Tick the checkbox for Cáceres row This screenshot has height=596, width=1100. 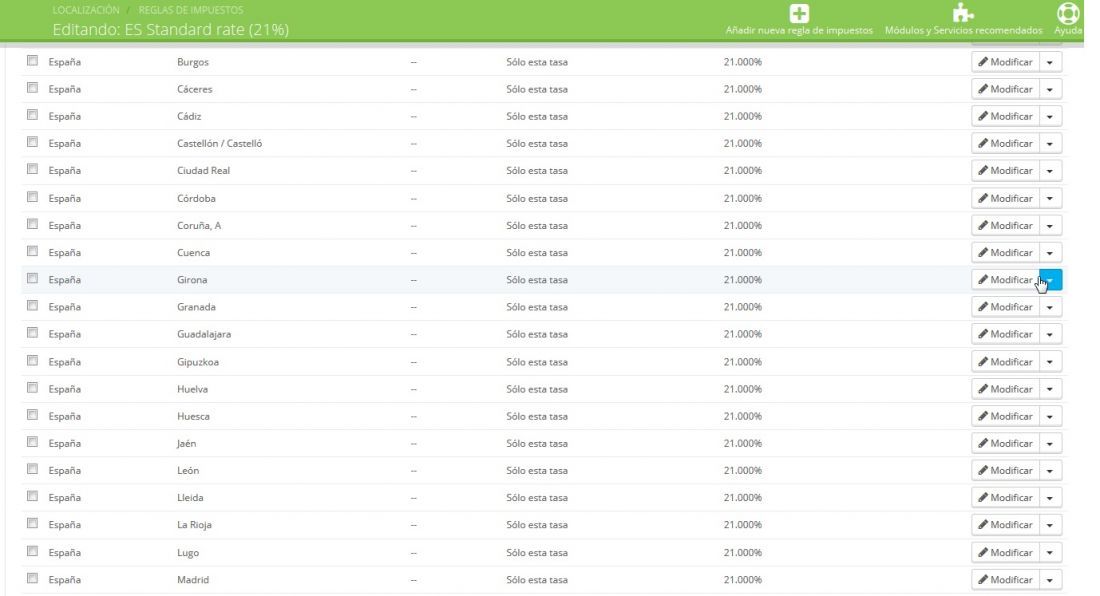(x=32, y=88)
